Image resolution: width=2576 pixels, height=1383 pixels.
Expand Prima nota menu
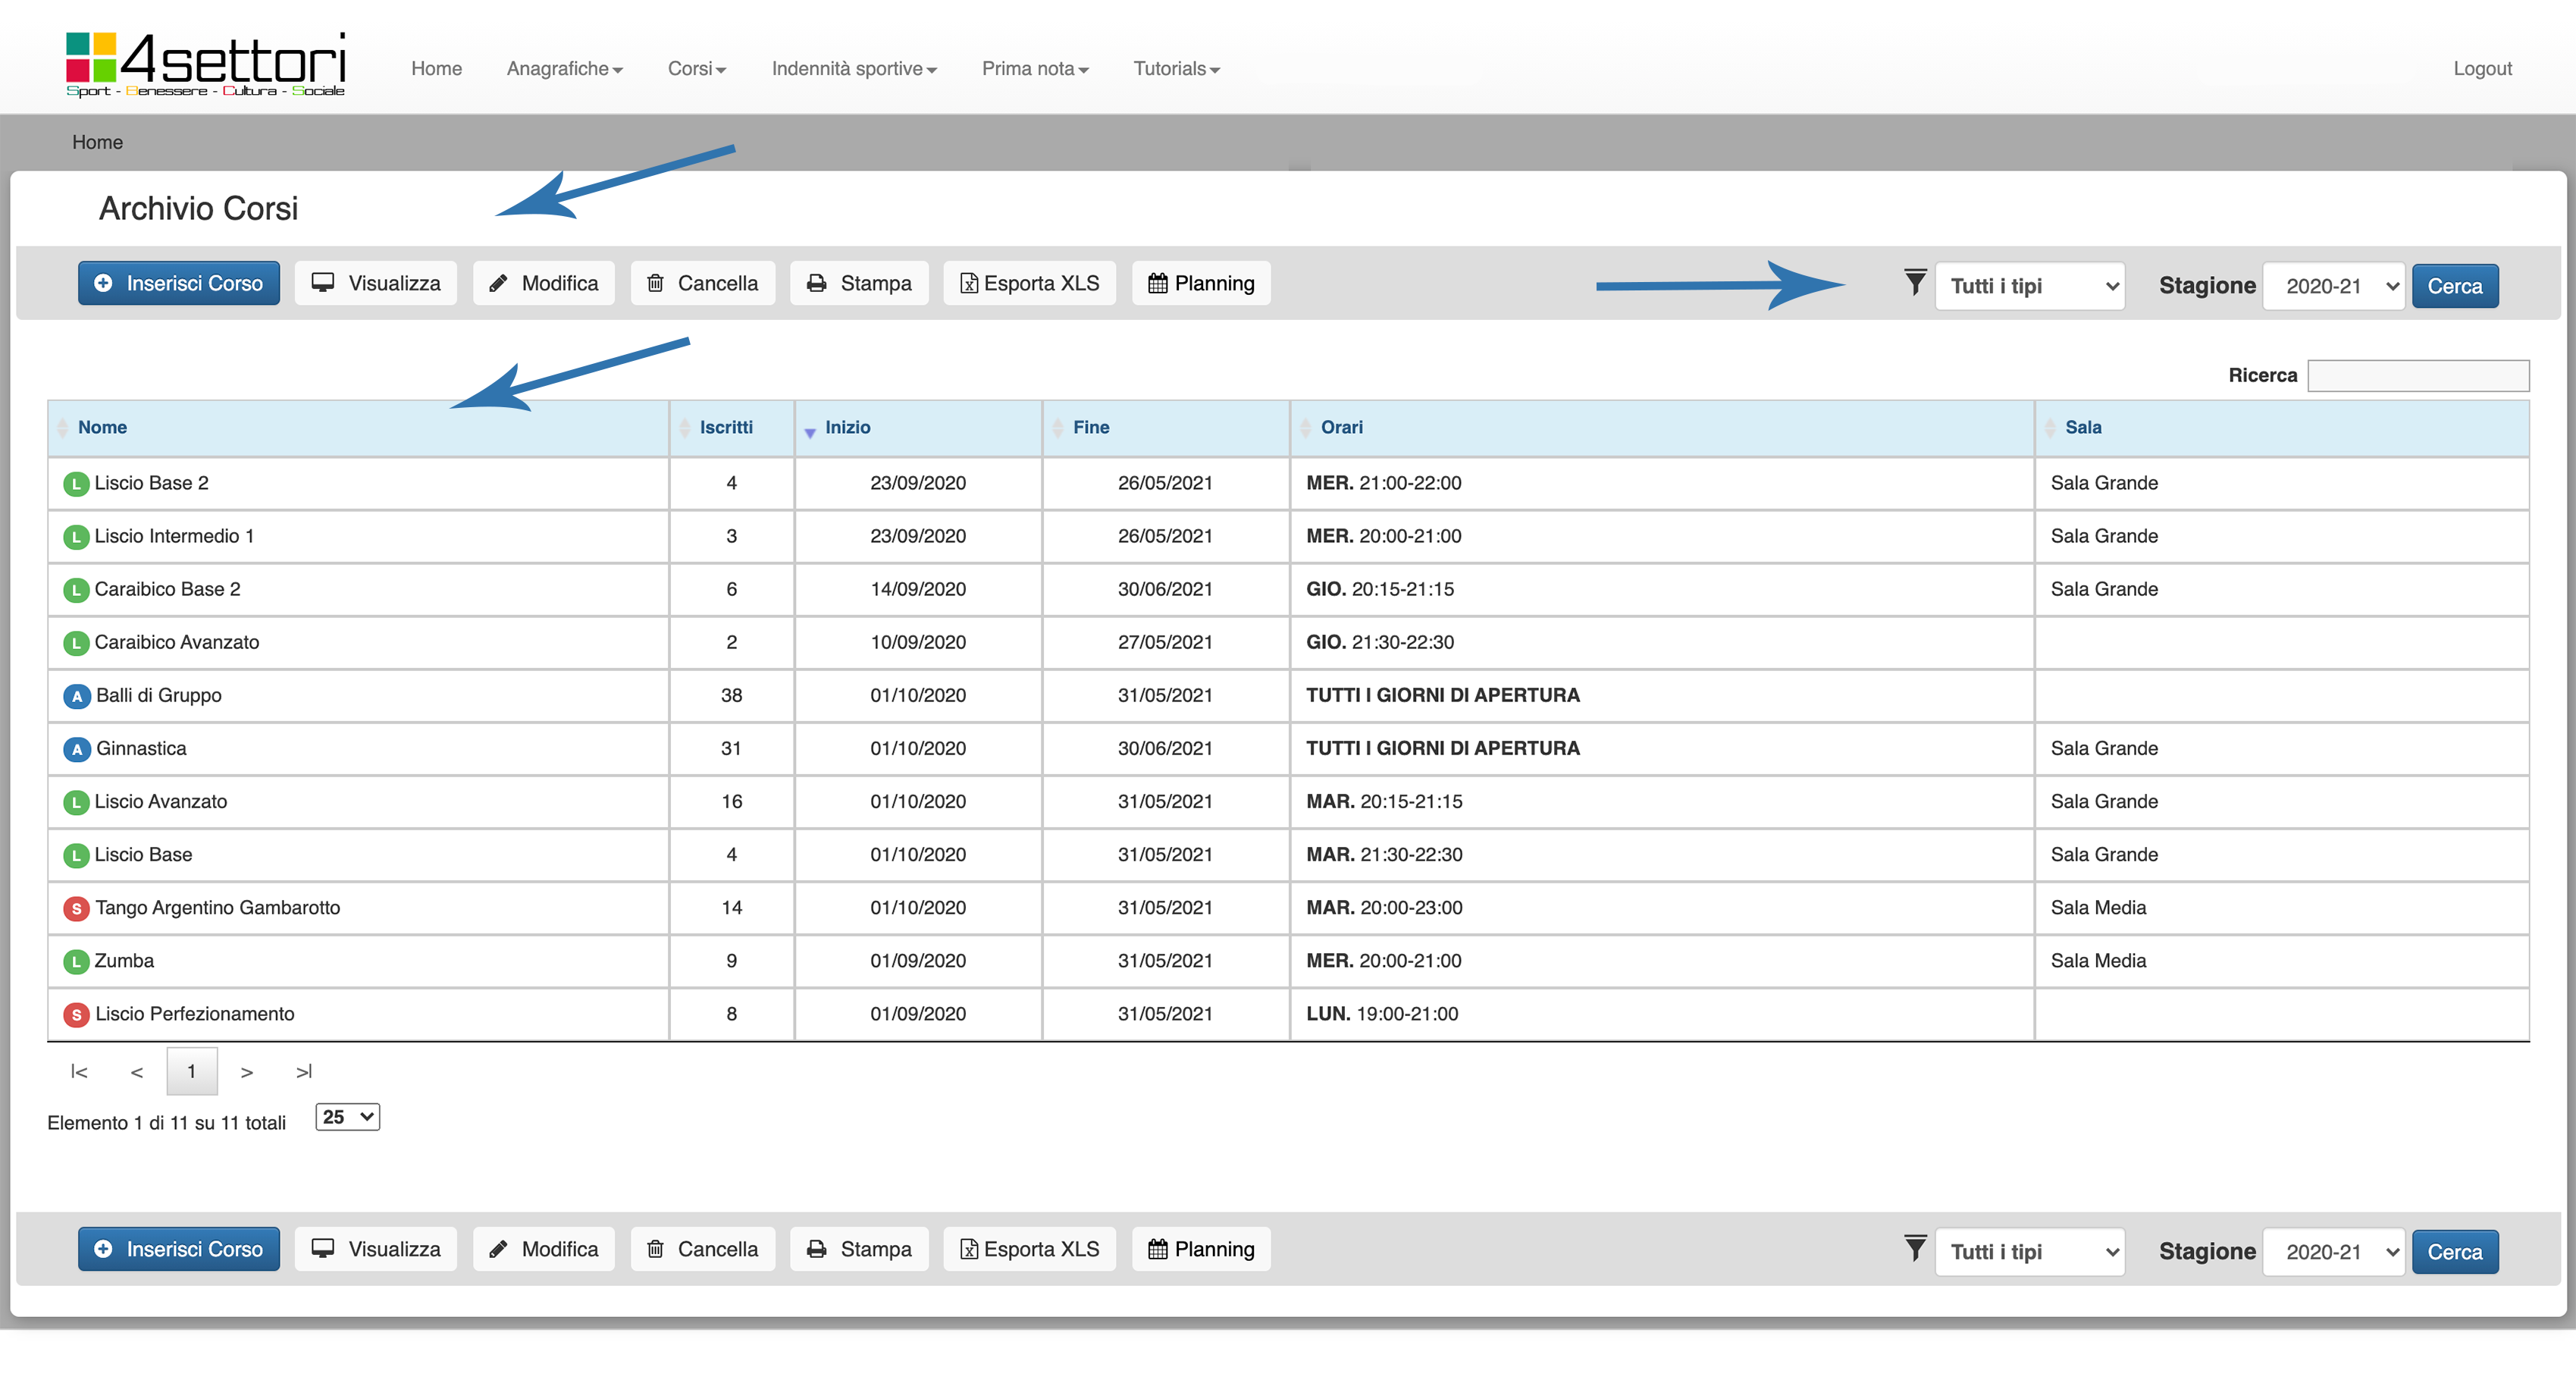(x=1035, y=69)
